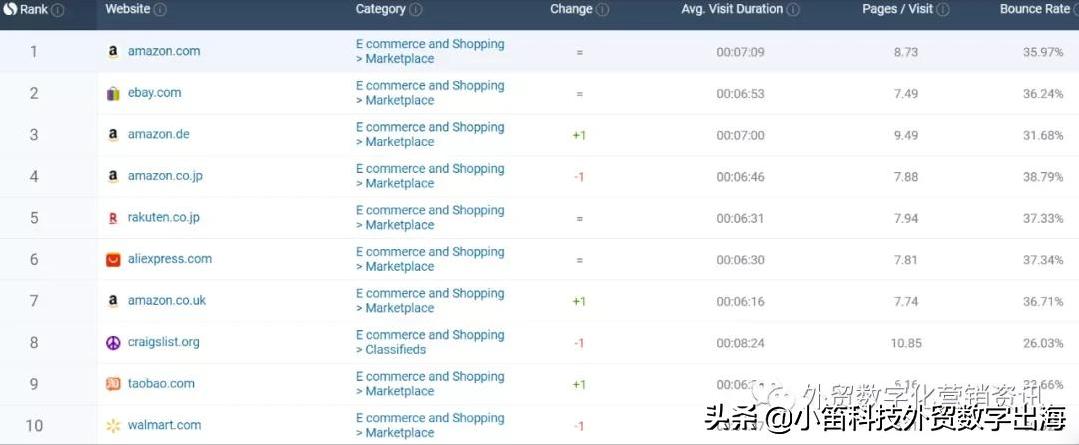Select the aliexpress.com table row rank number
Viewport: 1079px width, 445px height.
coord(34,259)
